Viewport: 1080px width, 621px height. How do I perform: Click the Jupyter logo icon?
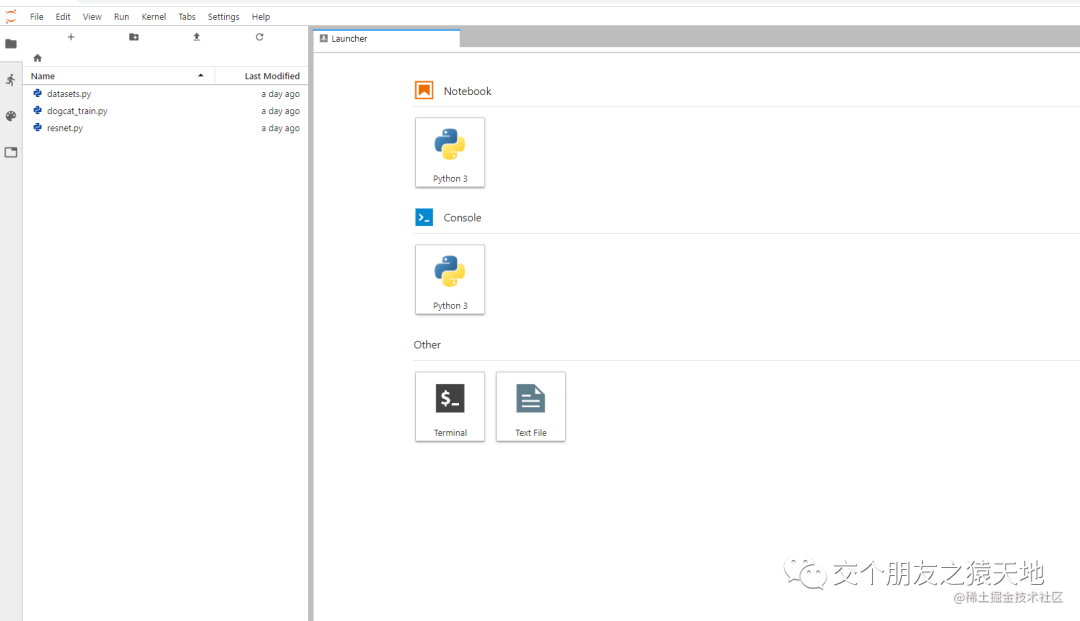tap(11, 17)
